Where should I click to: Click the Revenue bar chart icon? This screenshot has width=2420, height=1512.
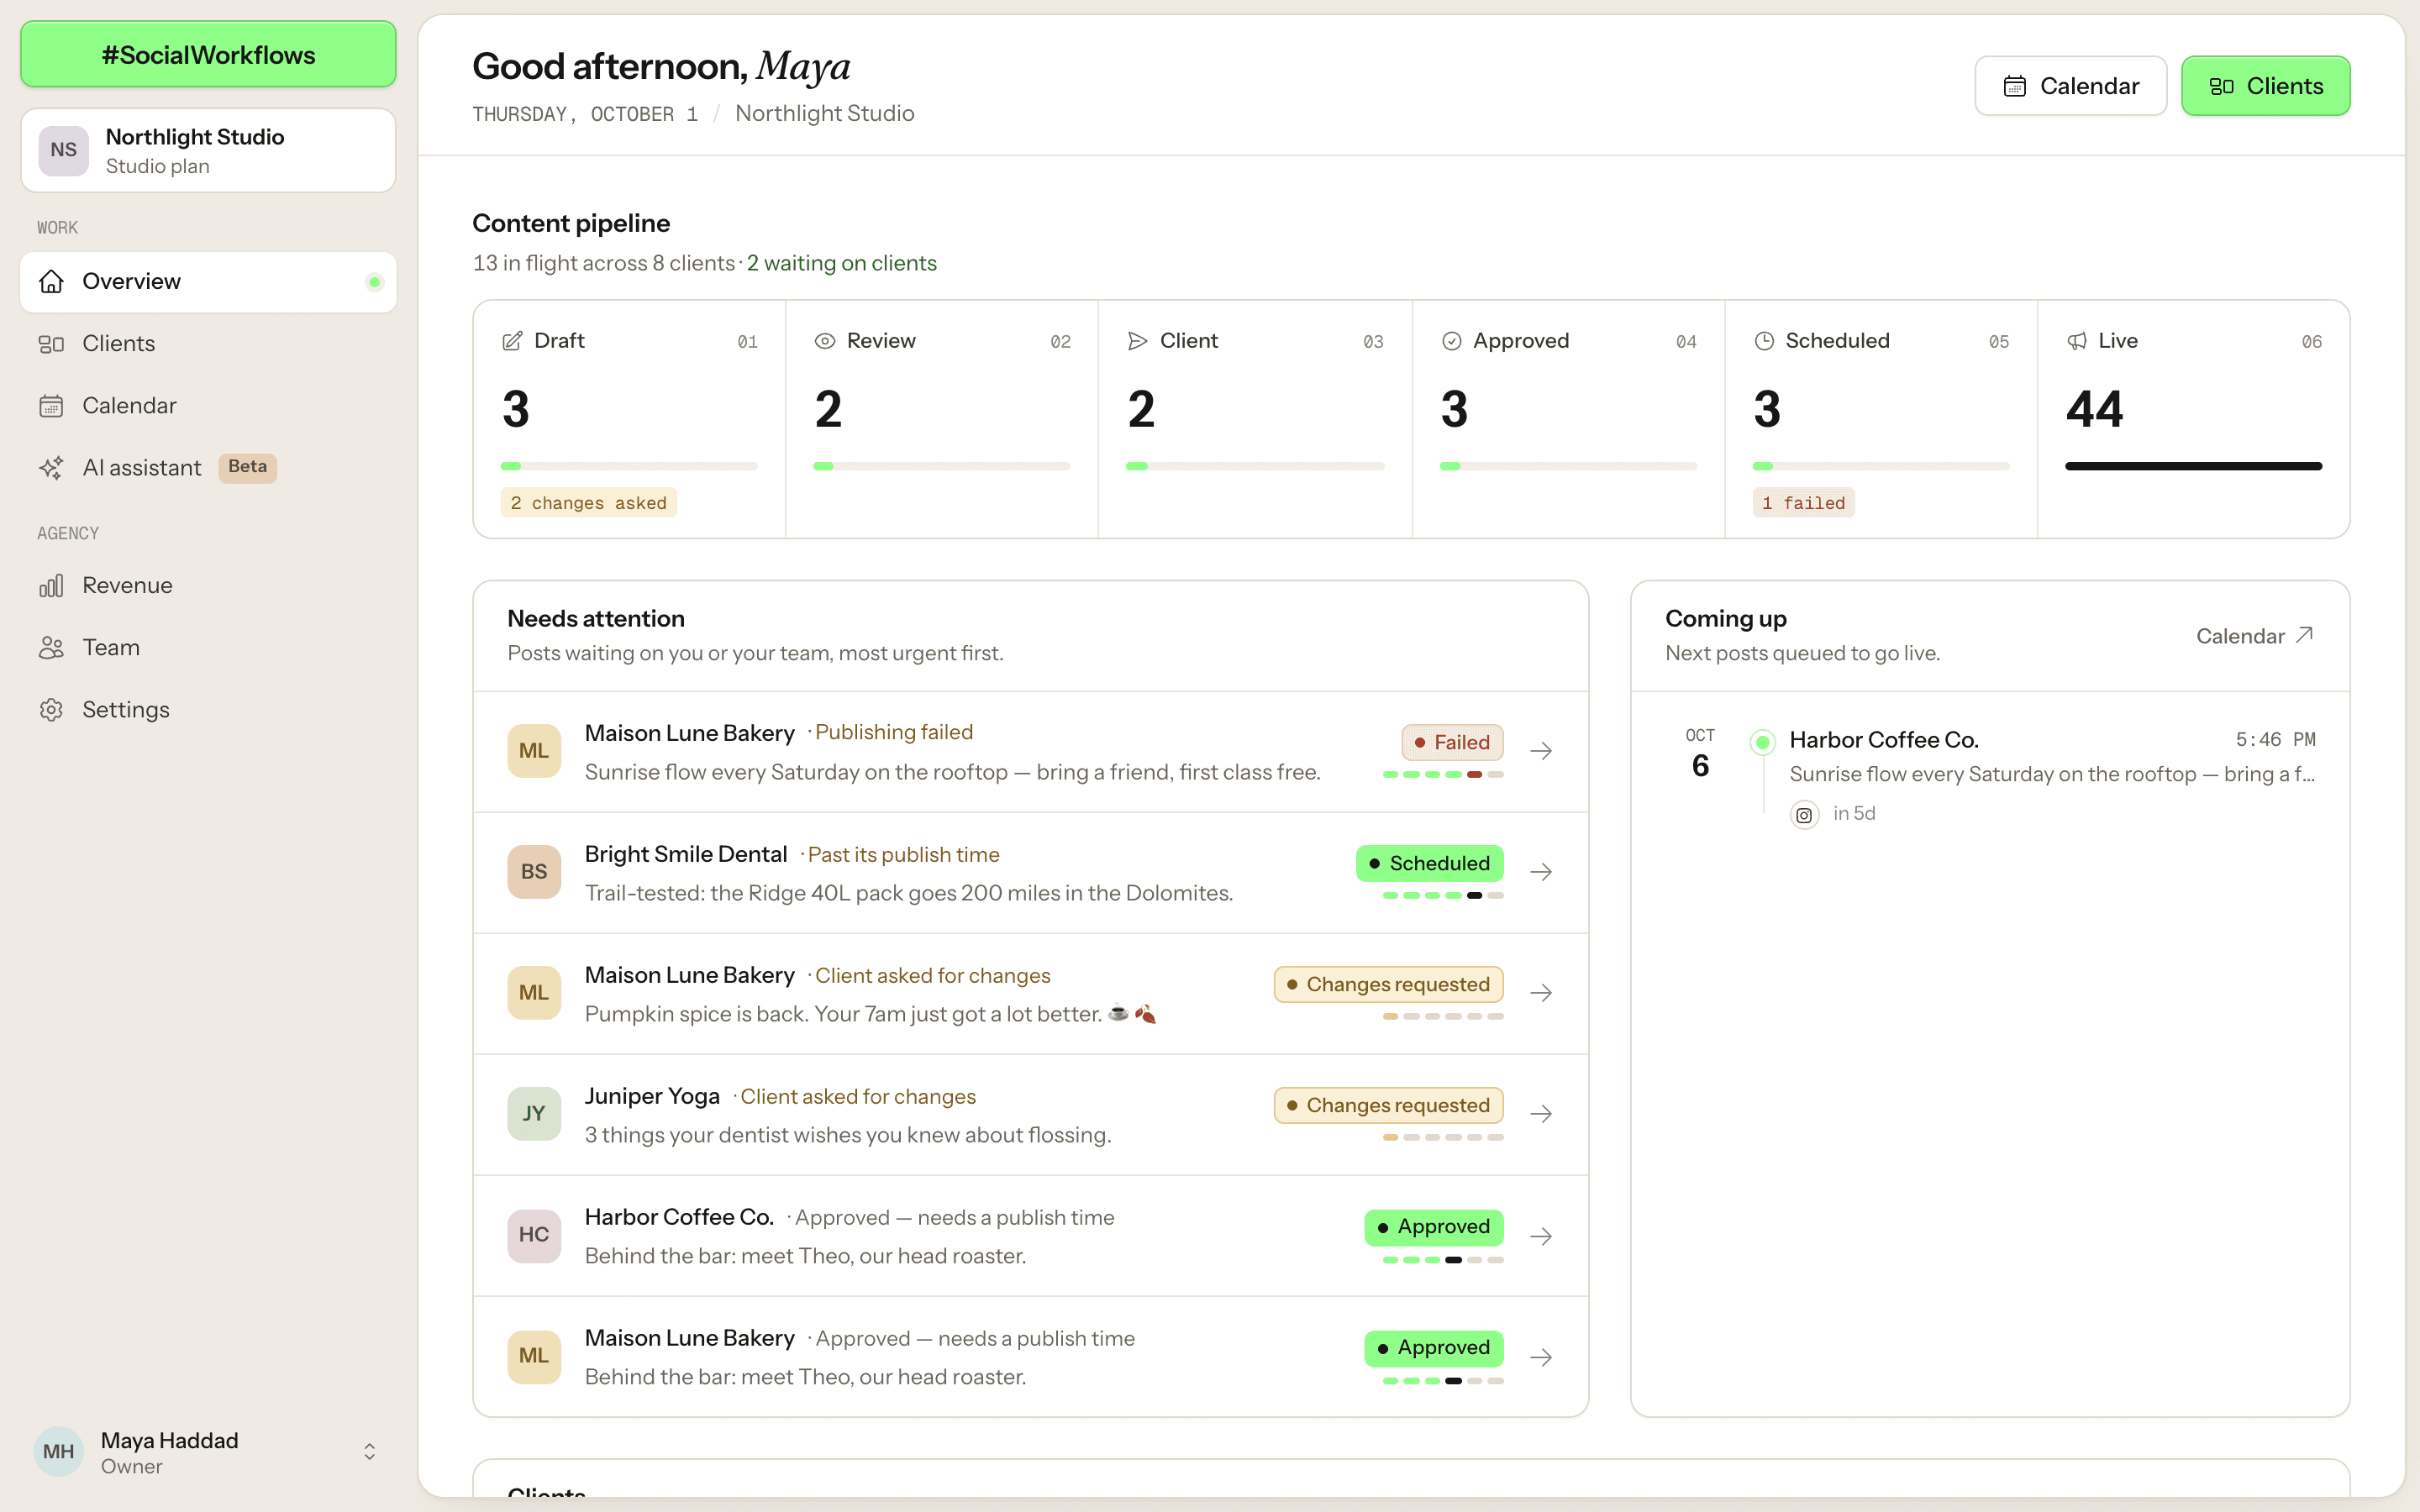click(51, 586)
